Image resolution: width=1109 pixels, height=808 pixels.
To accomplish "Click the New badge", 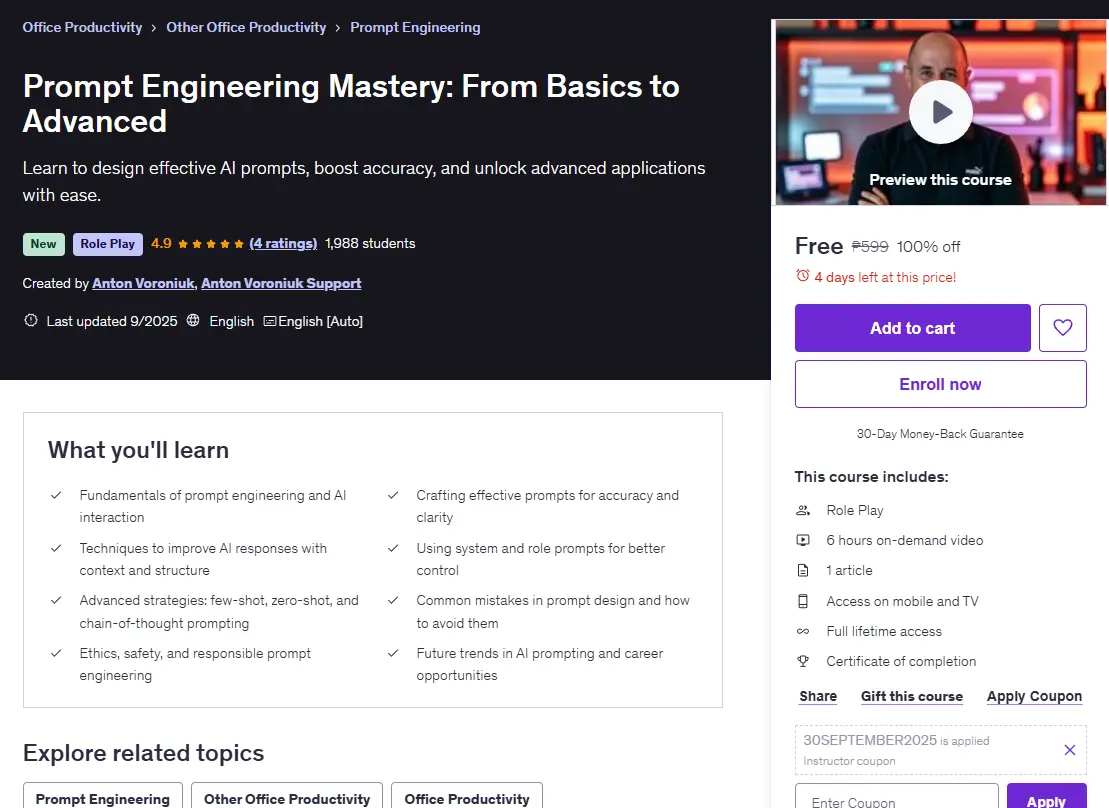I will [x=43, y=244].
